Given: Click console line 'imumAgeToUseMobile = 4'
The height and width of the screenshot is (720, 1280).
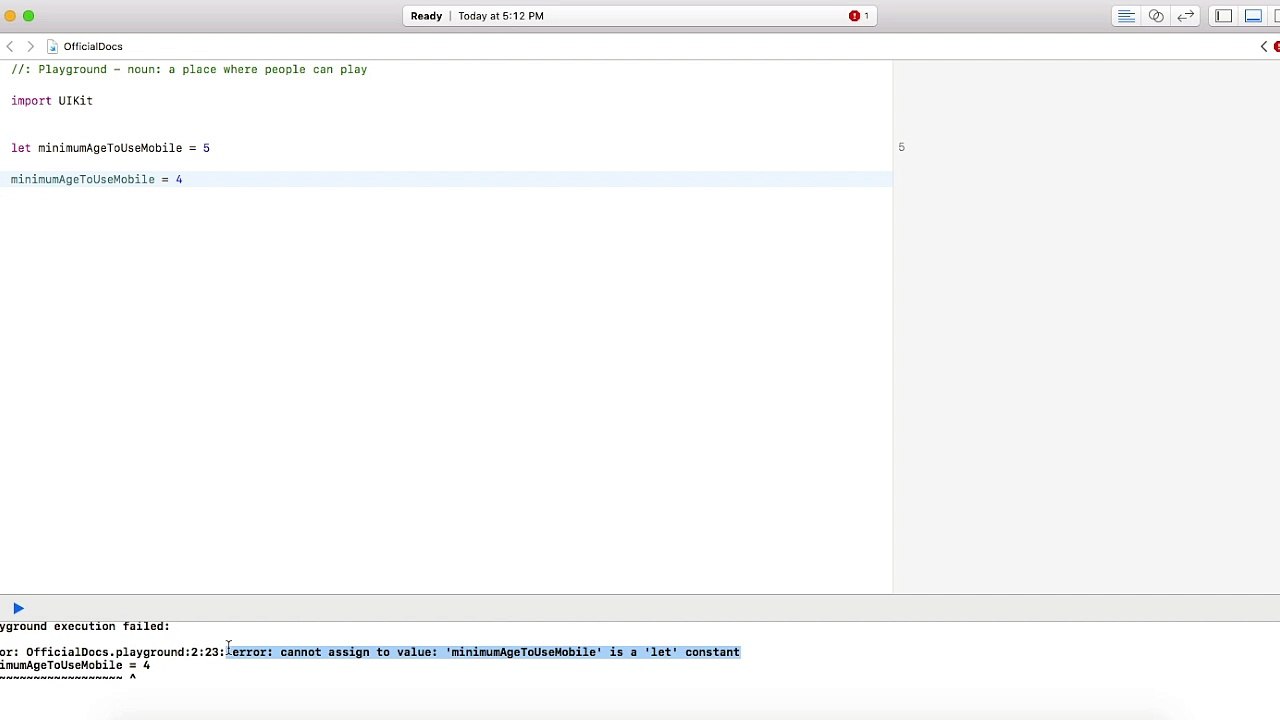Looking at the screenshot, I should [x=75, y=665].
